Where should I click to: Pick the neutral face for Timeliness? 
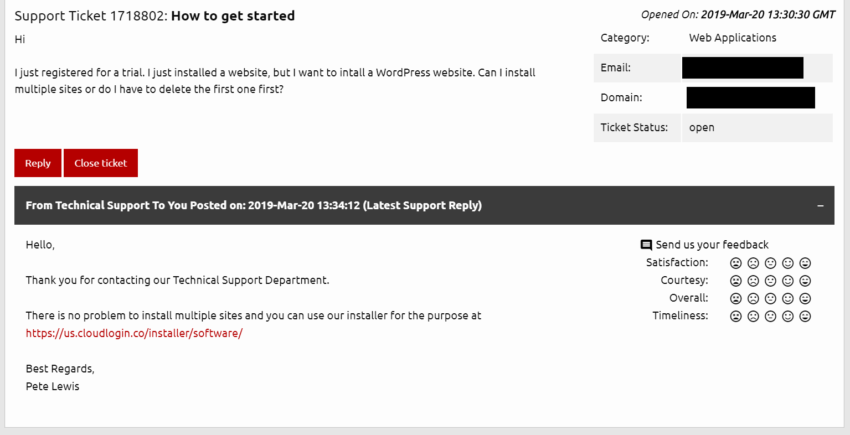click(770, 316)
